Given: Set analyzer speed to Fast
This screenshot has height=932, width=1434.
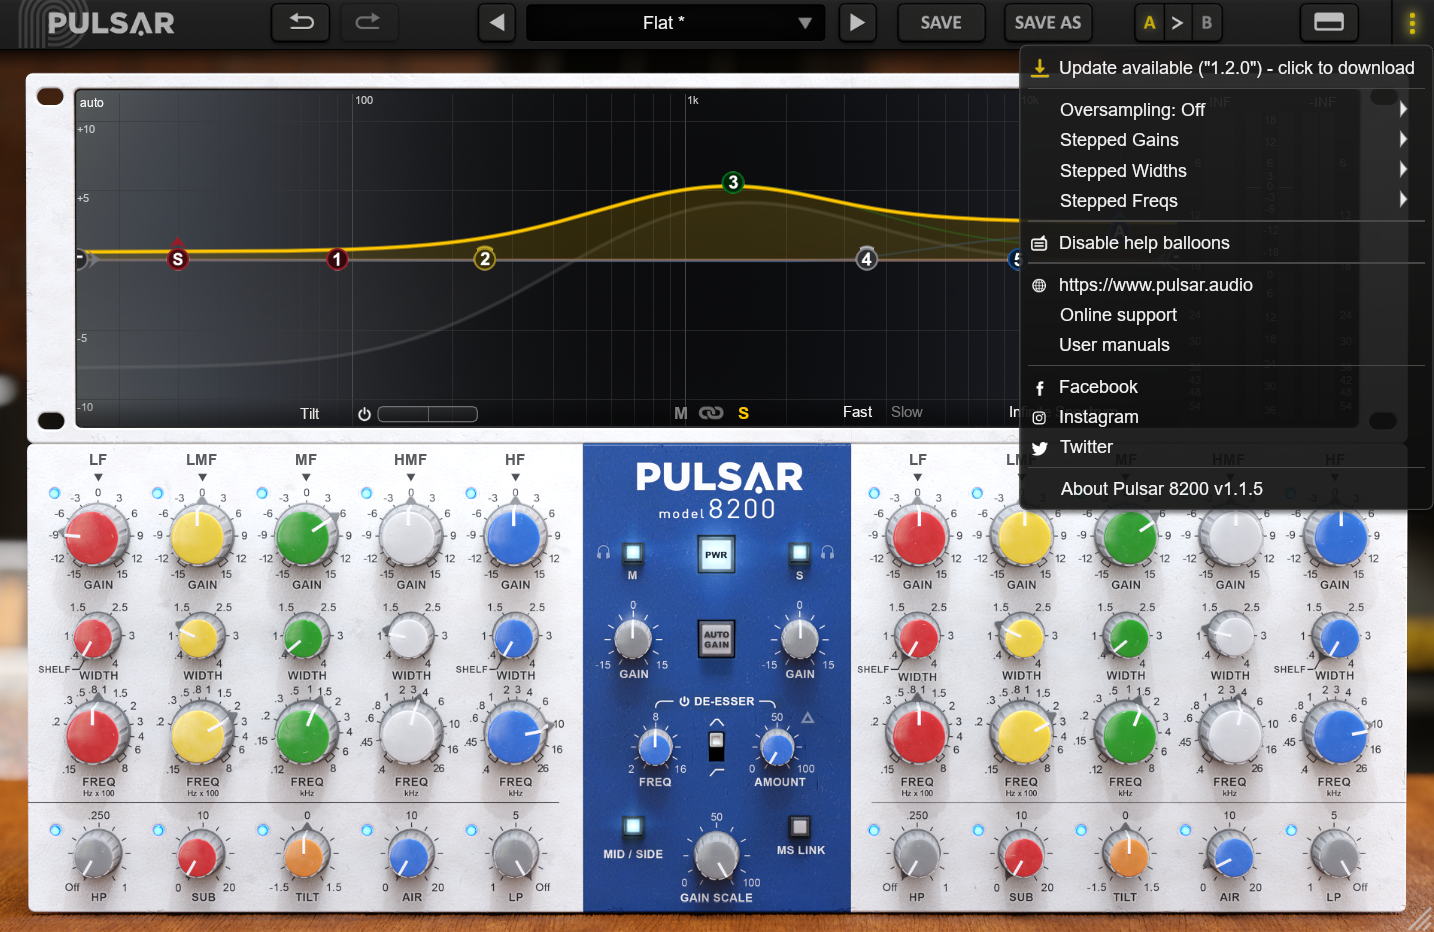Looking at the screenshot, I should point(857,412).
